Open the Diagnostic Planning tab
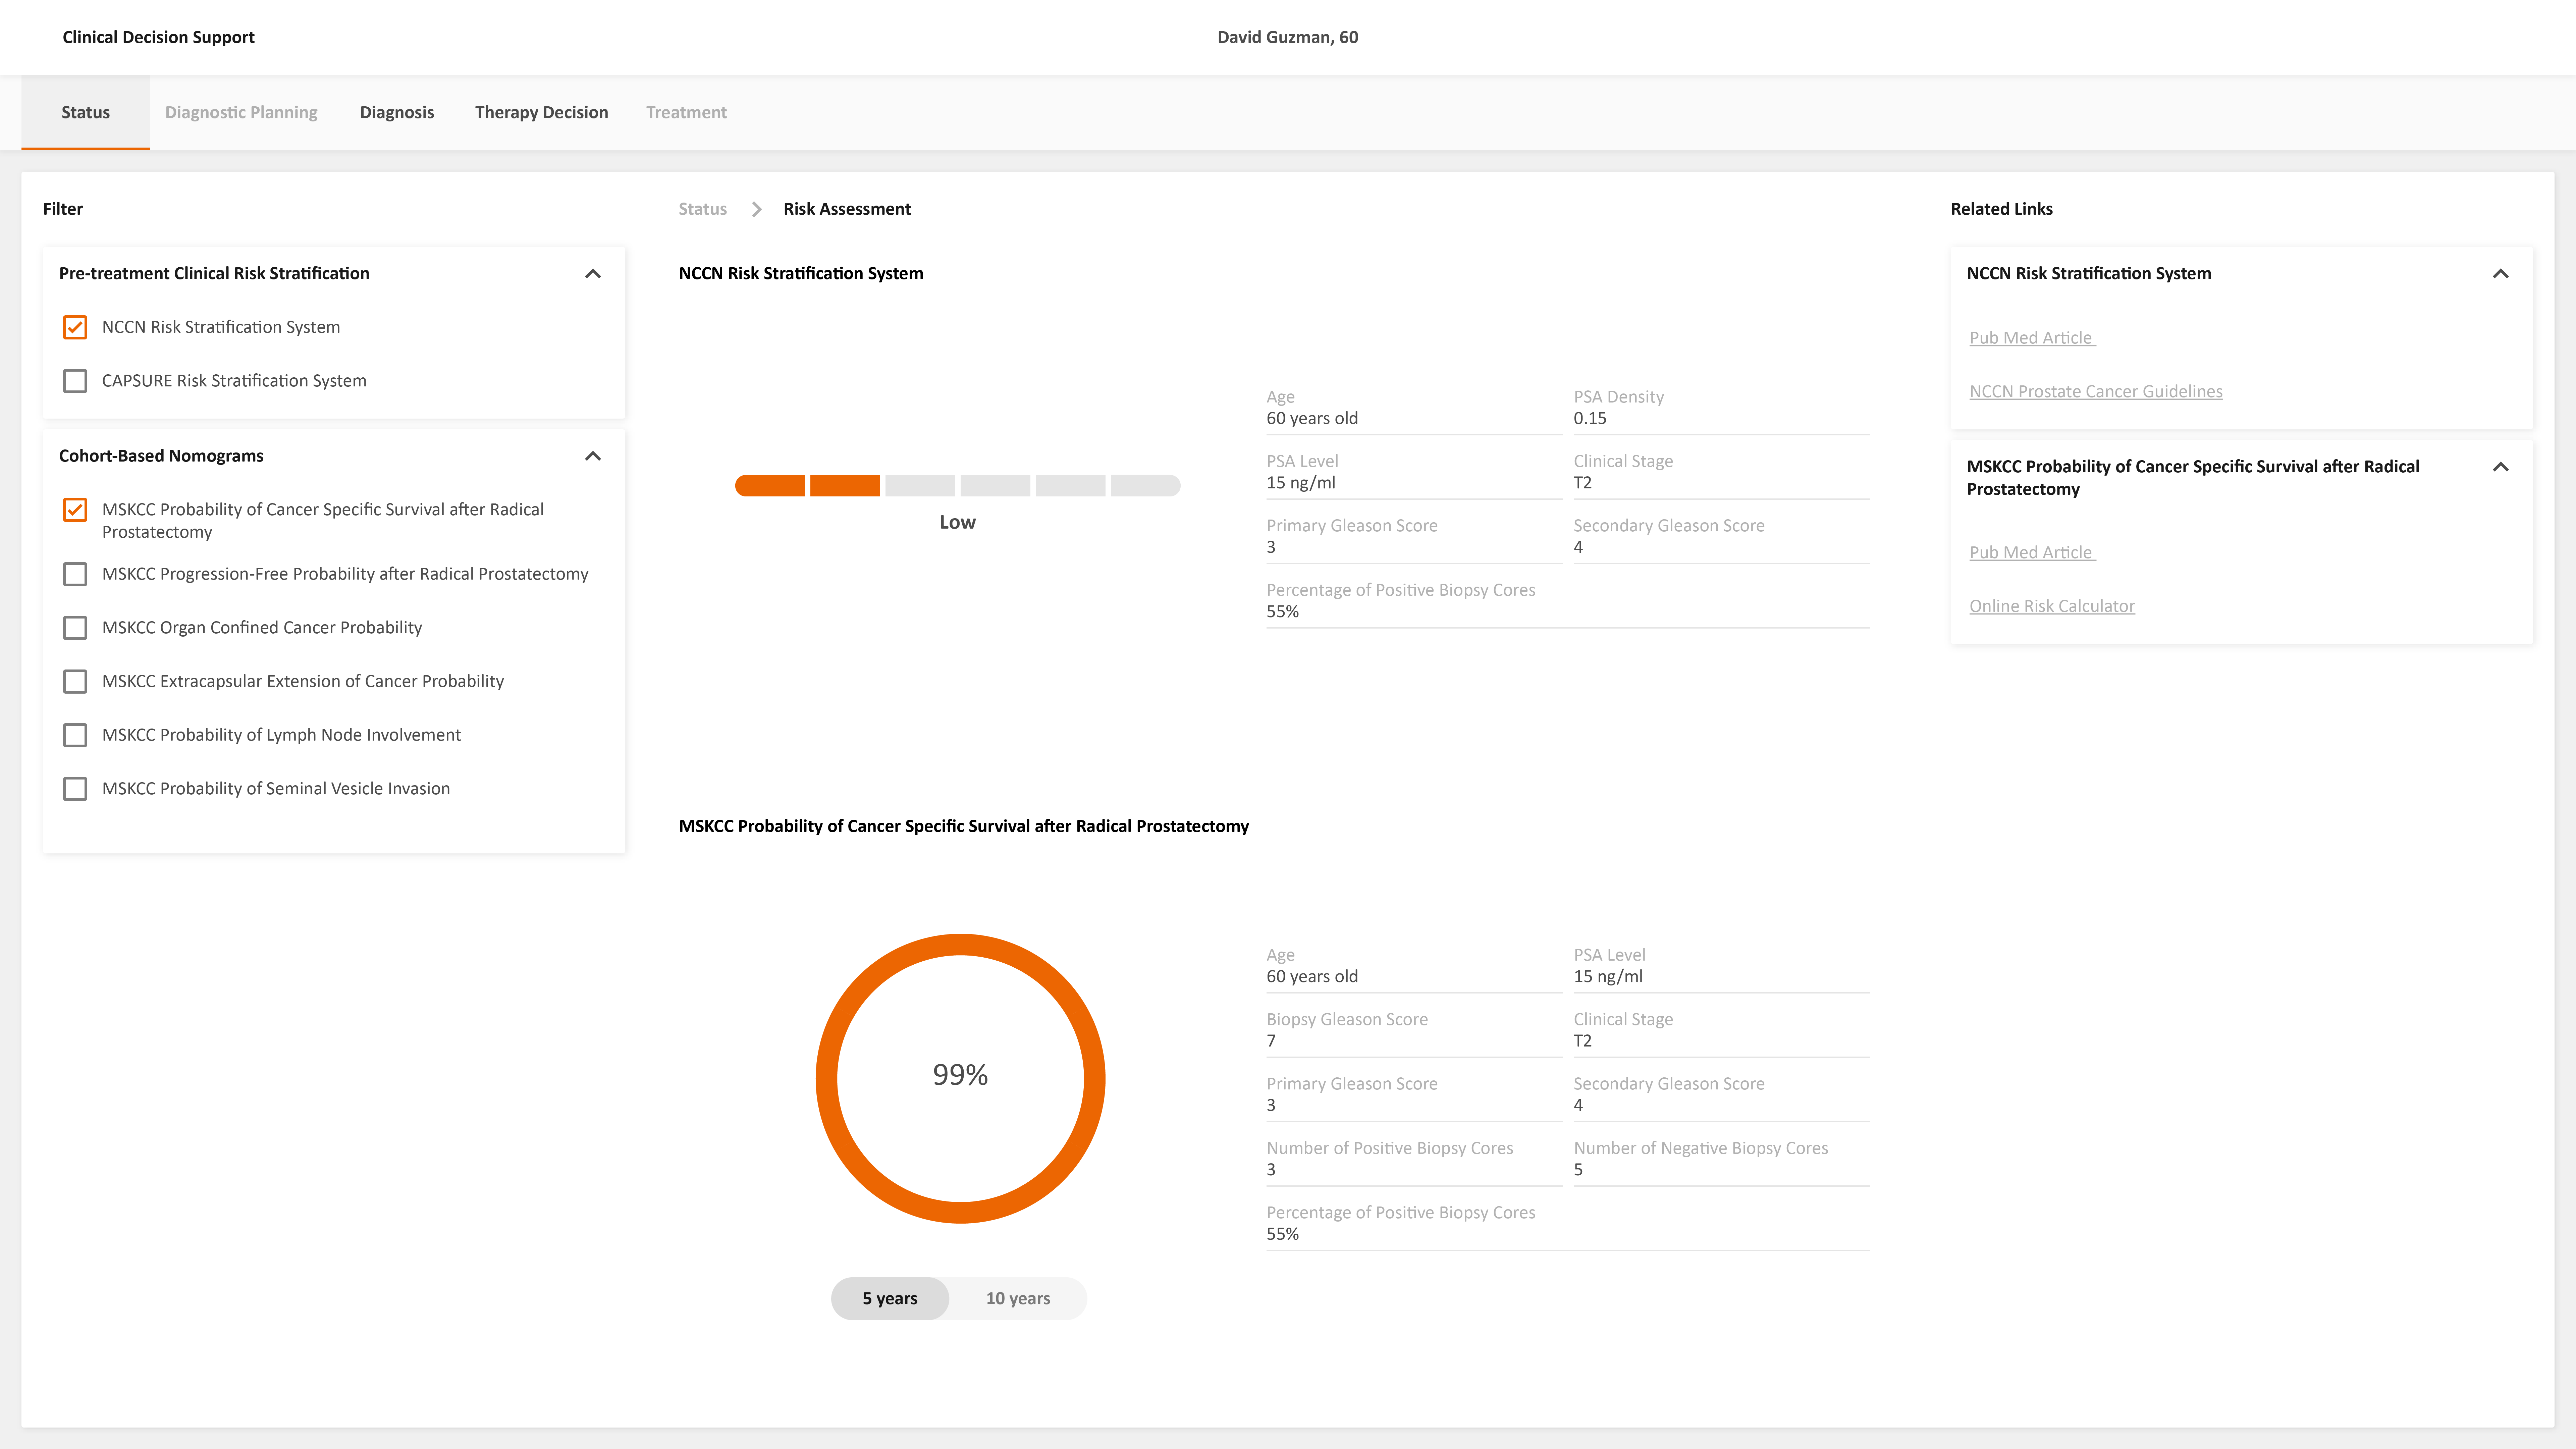Screen dimensions: 2576x1449 (x=241, y=113)
